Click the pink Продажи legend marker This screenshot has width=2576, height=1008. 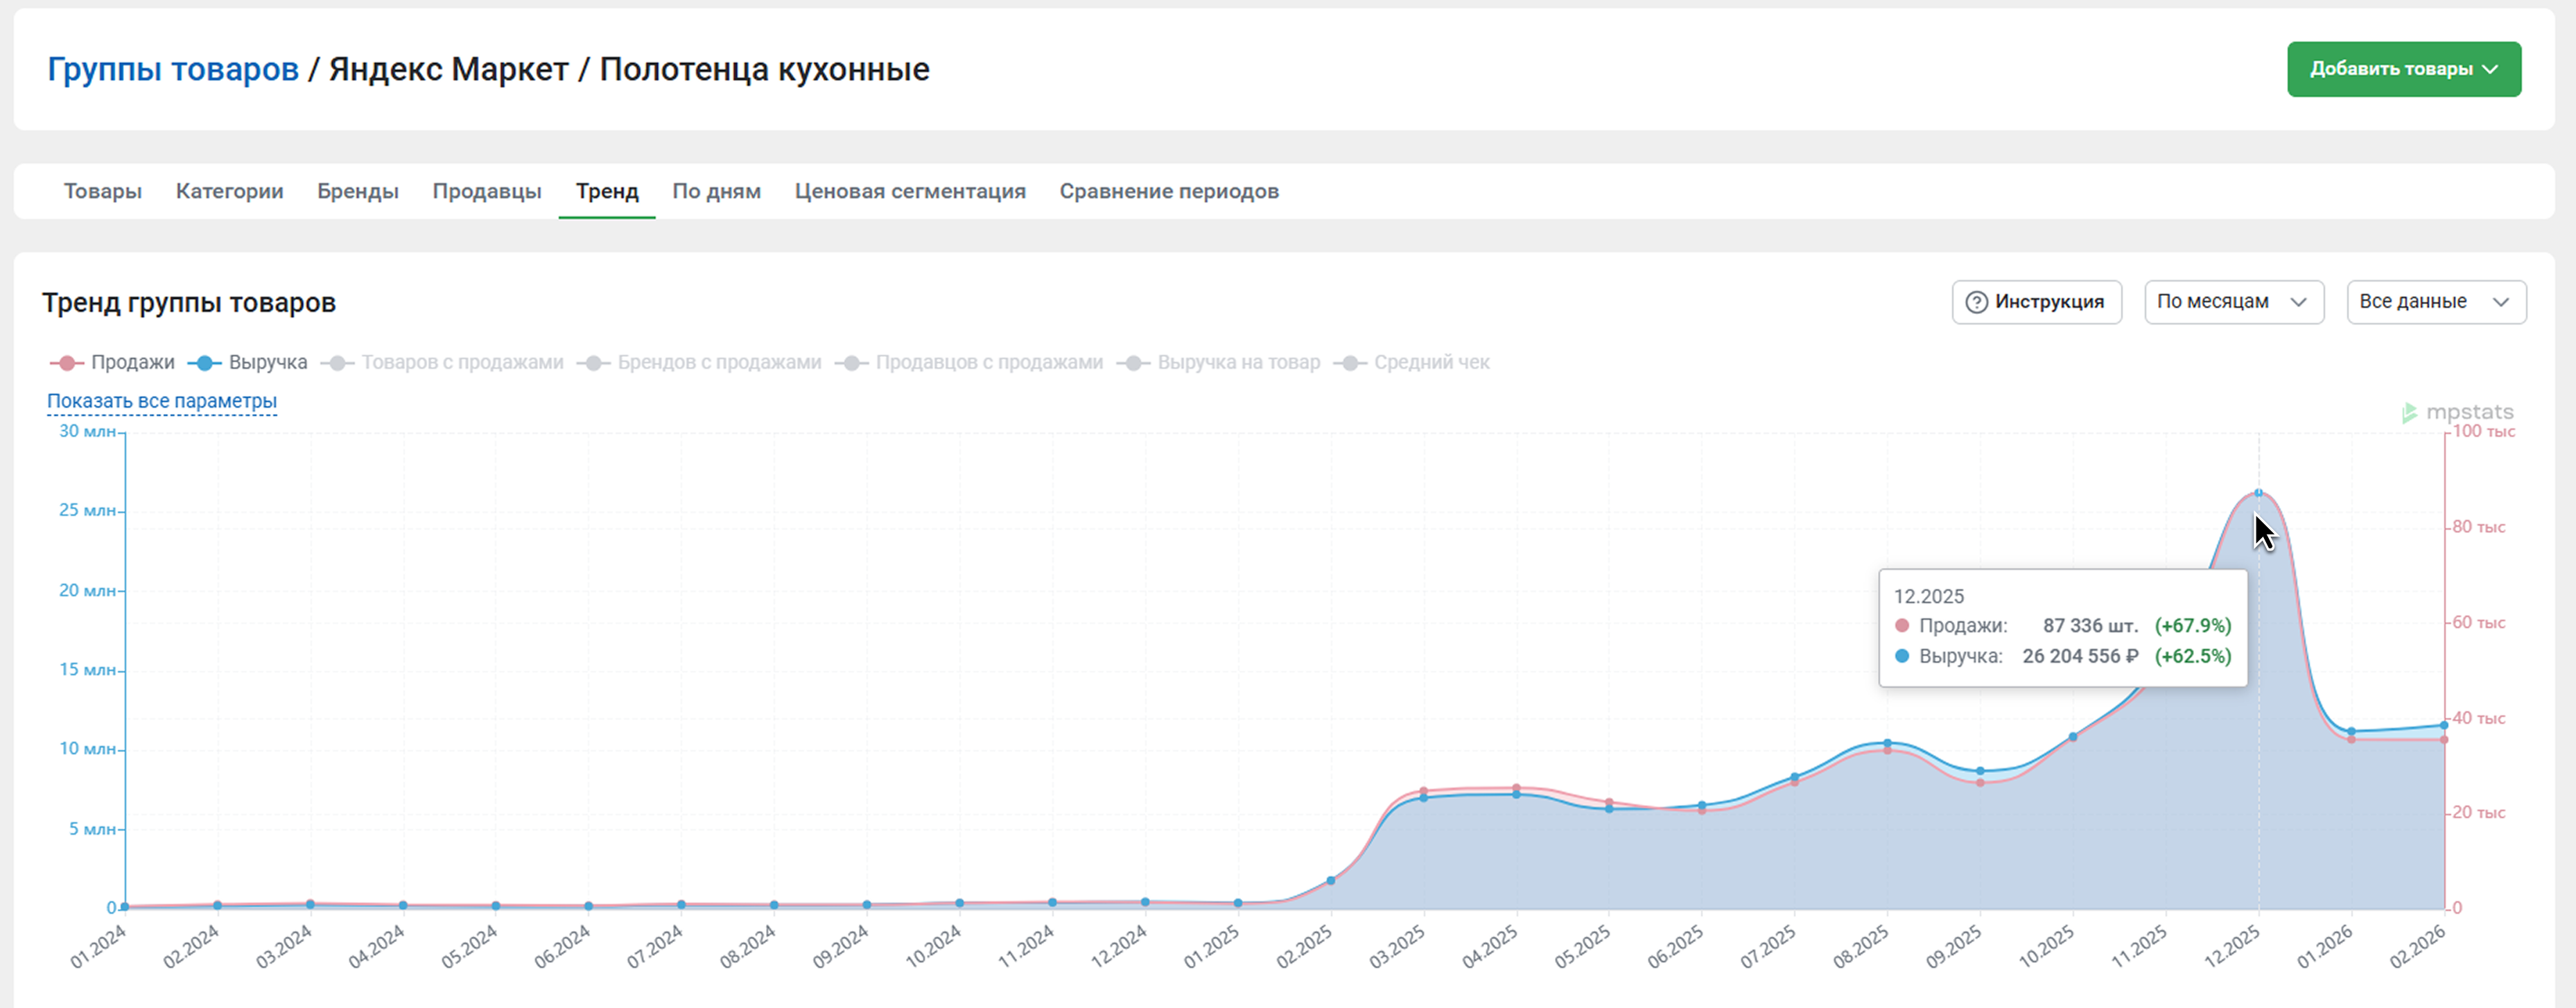pos(67,363)
